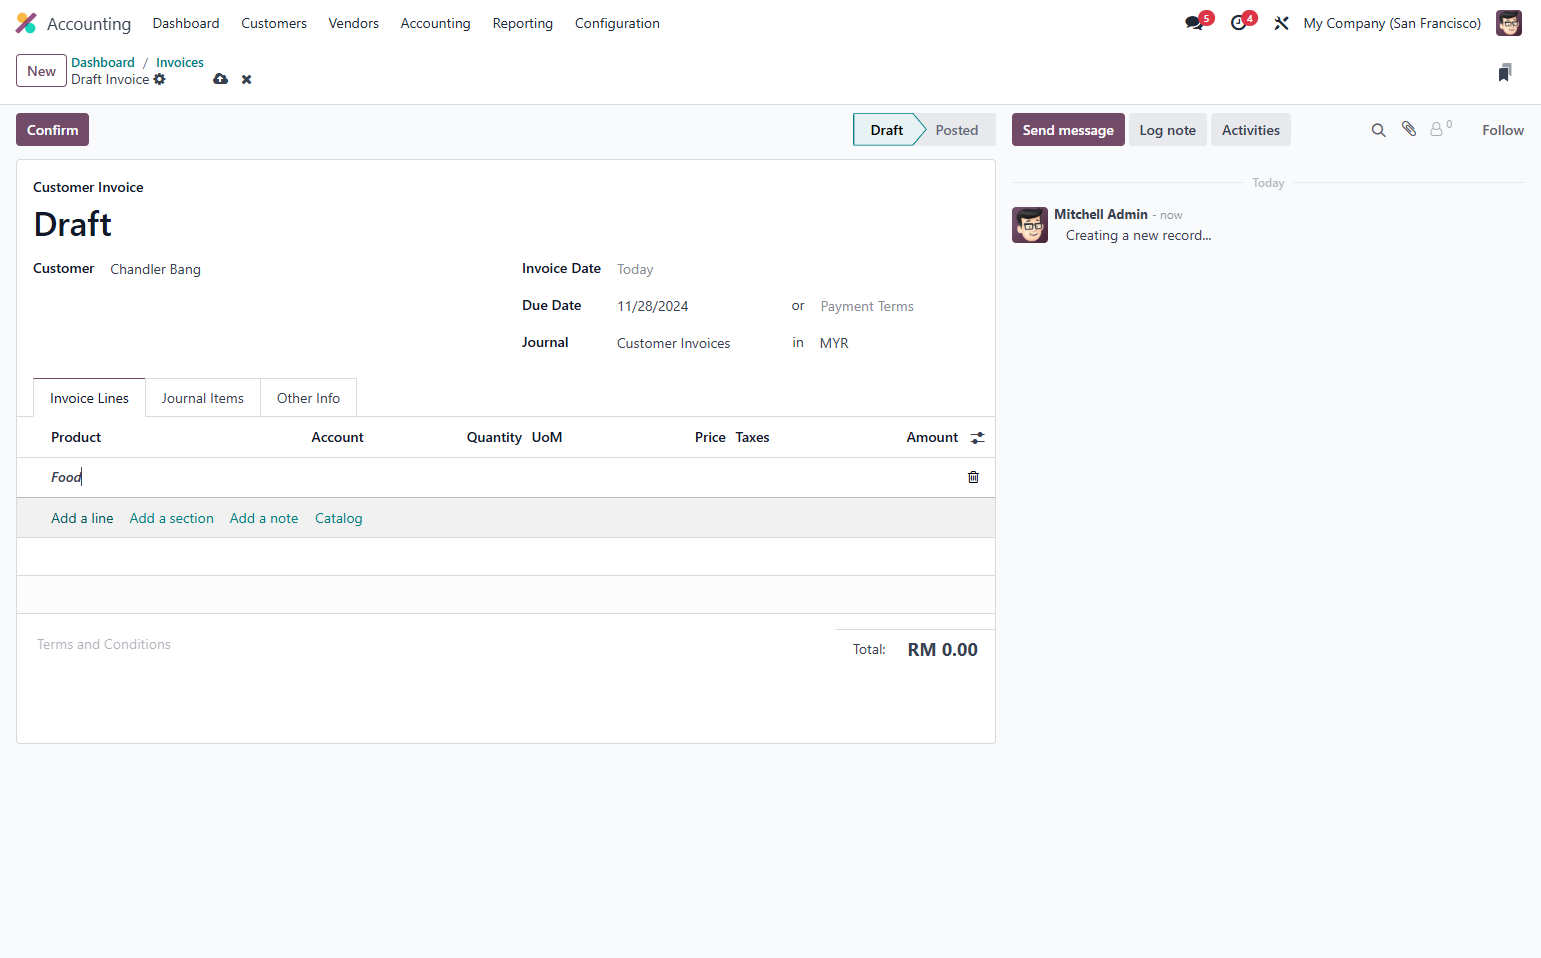Image resolution: width=1541 pixels, height=958 pixels.
Task: Click the Price column header
Action: (710, 437)
